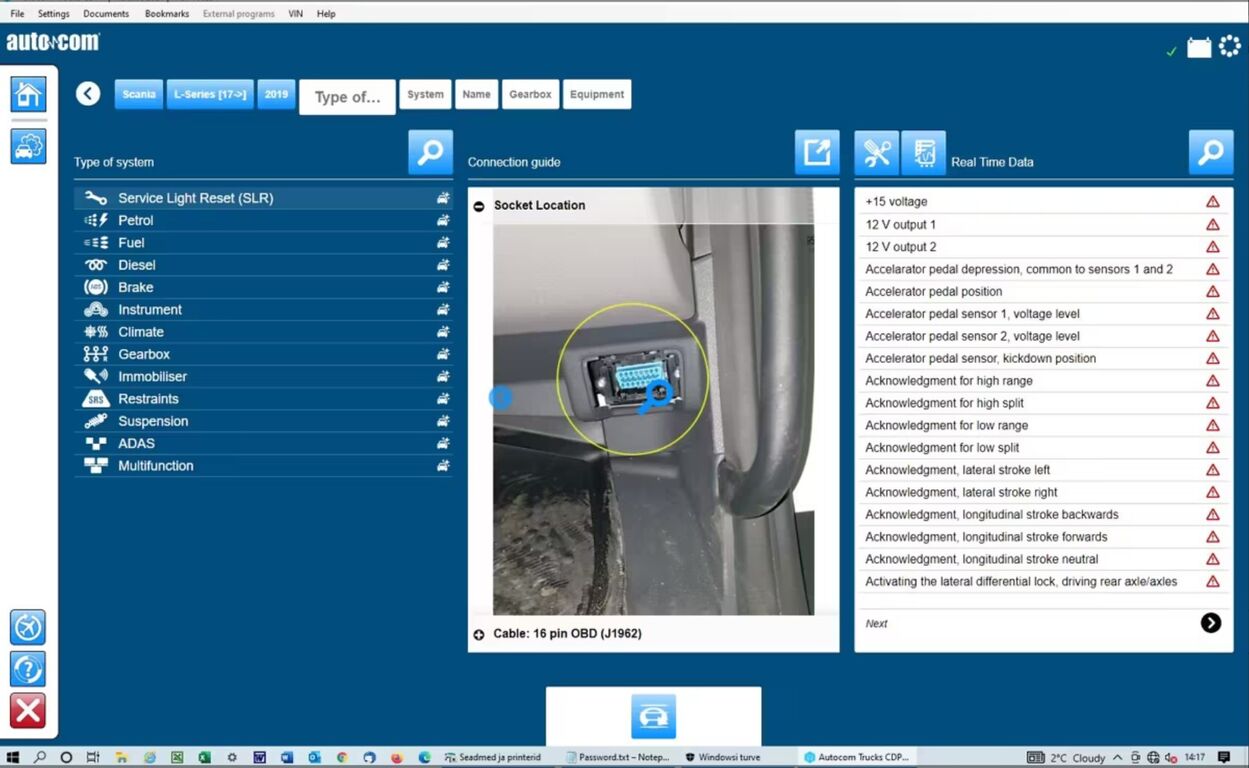Collapse the Socket Location section
This screenshot has width=1249, height=768.
point(479,205)
